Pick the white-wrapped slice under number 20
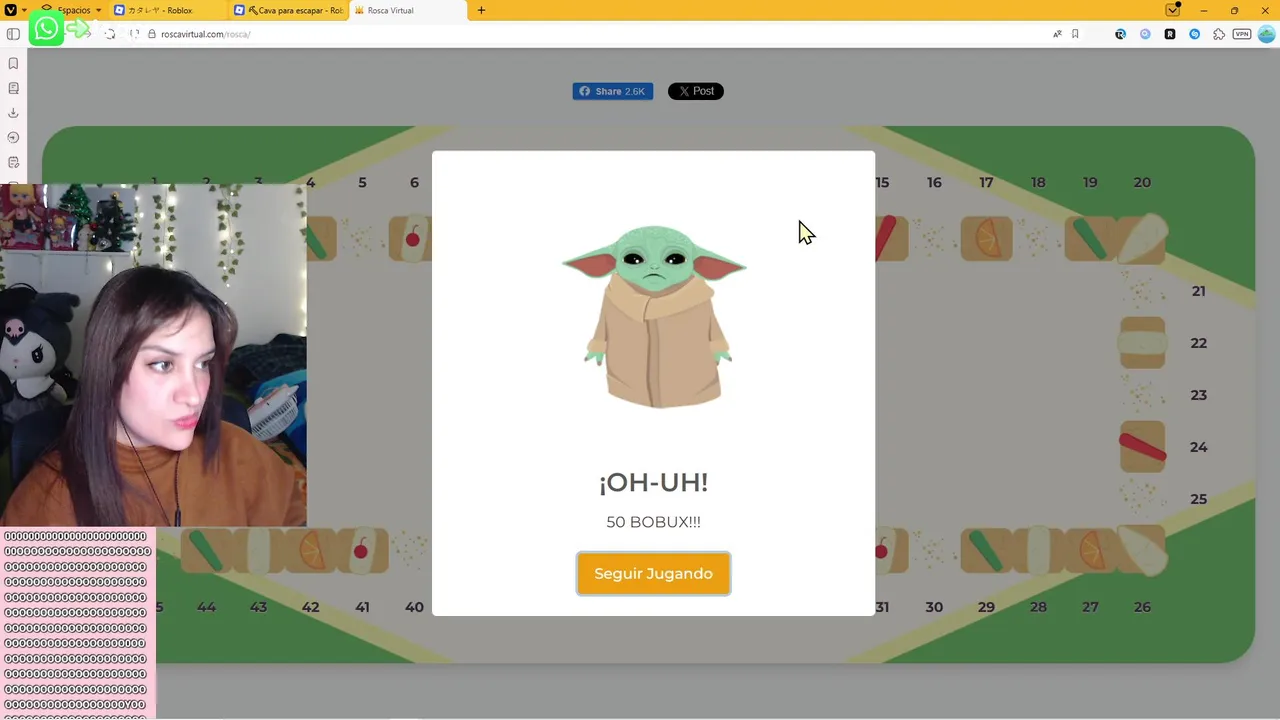 [x=1141, y=239]
